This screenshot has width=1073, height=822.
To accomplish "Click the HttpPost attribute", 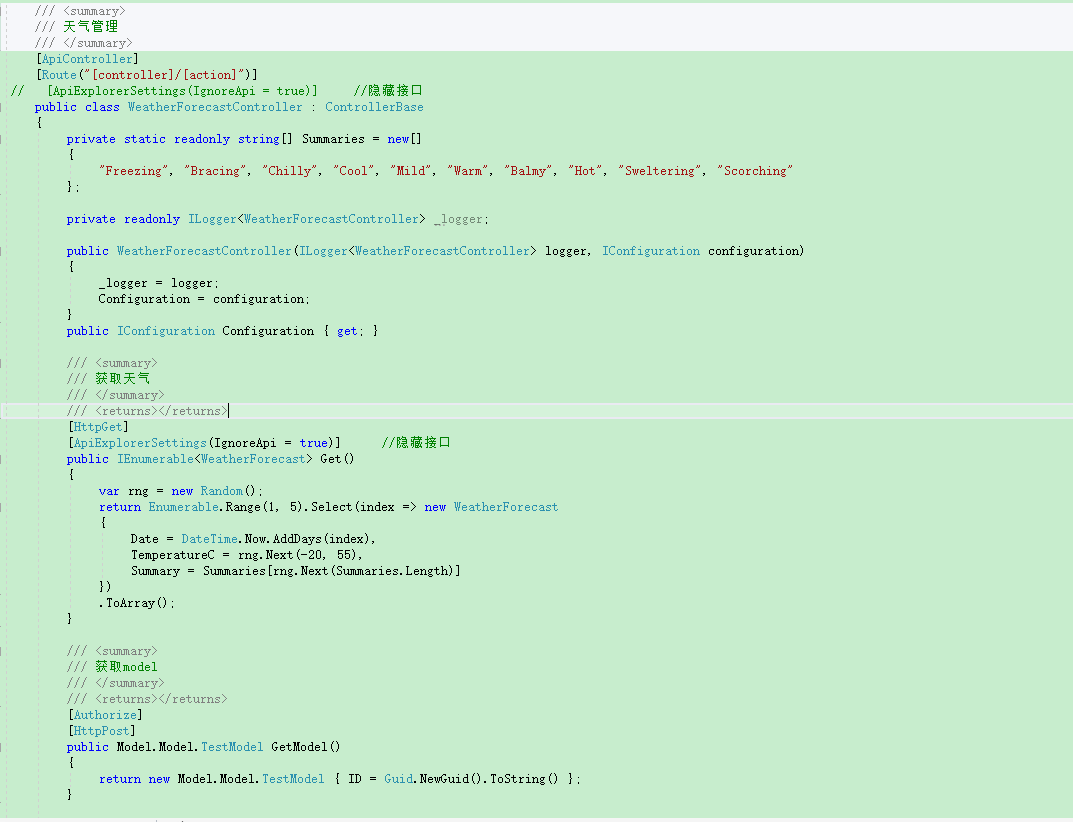I will coord(101,731).
